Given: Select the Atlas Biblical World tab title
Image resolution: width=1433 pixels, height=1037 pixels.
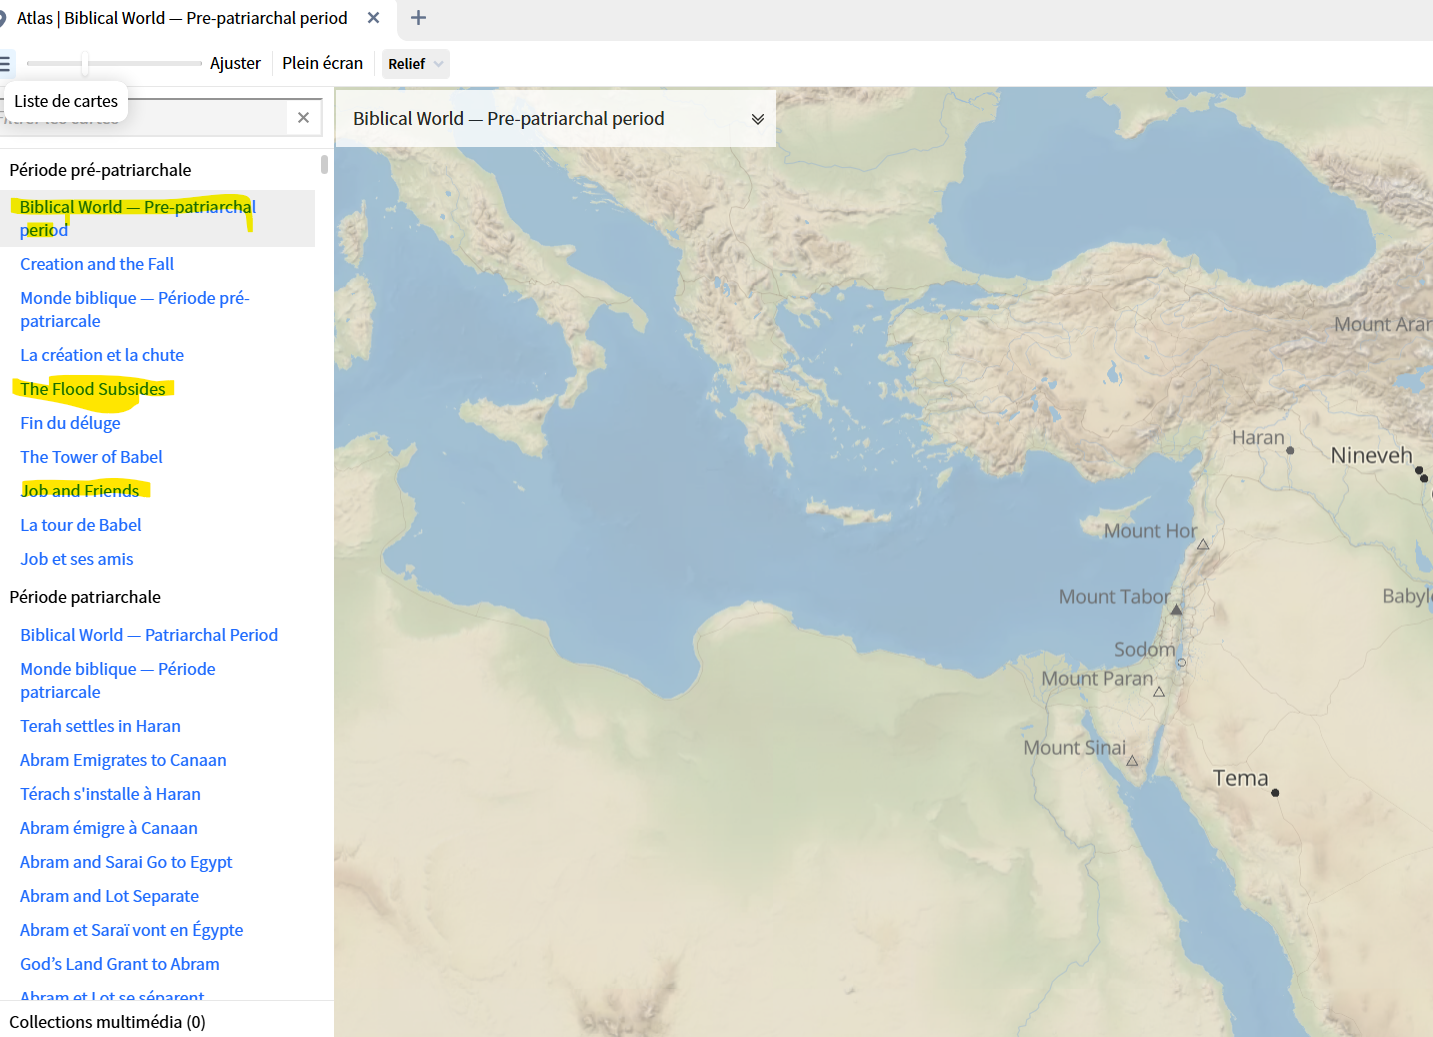Looking at the screenshot, I should click(x=182, y=18).
